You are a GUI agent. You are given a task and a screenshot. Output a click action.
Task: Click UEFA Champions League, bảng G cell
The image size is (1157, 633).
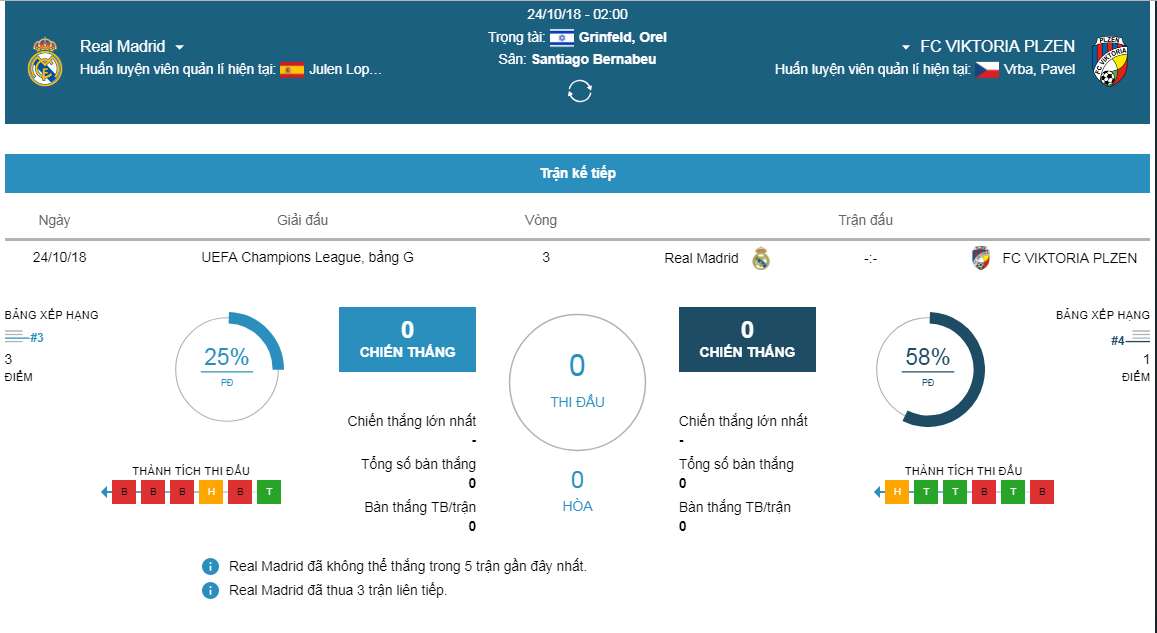[308, 257]
